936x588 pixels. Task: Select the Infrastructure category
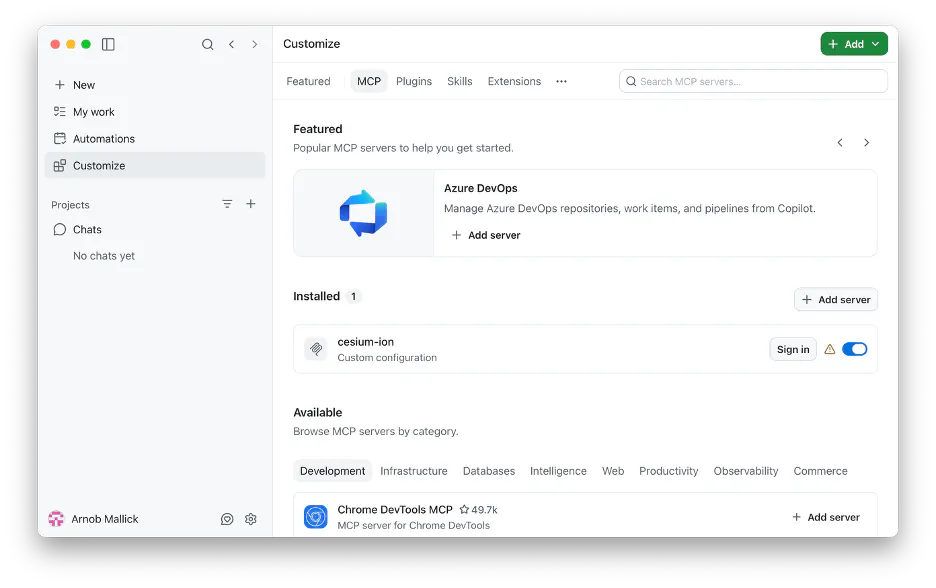point(414,471)
